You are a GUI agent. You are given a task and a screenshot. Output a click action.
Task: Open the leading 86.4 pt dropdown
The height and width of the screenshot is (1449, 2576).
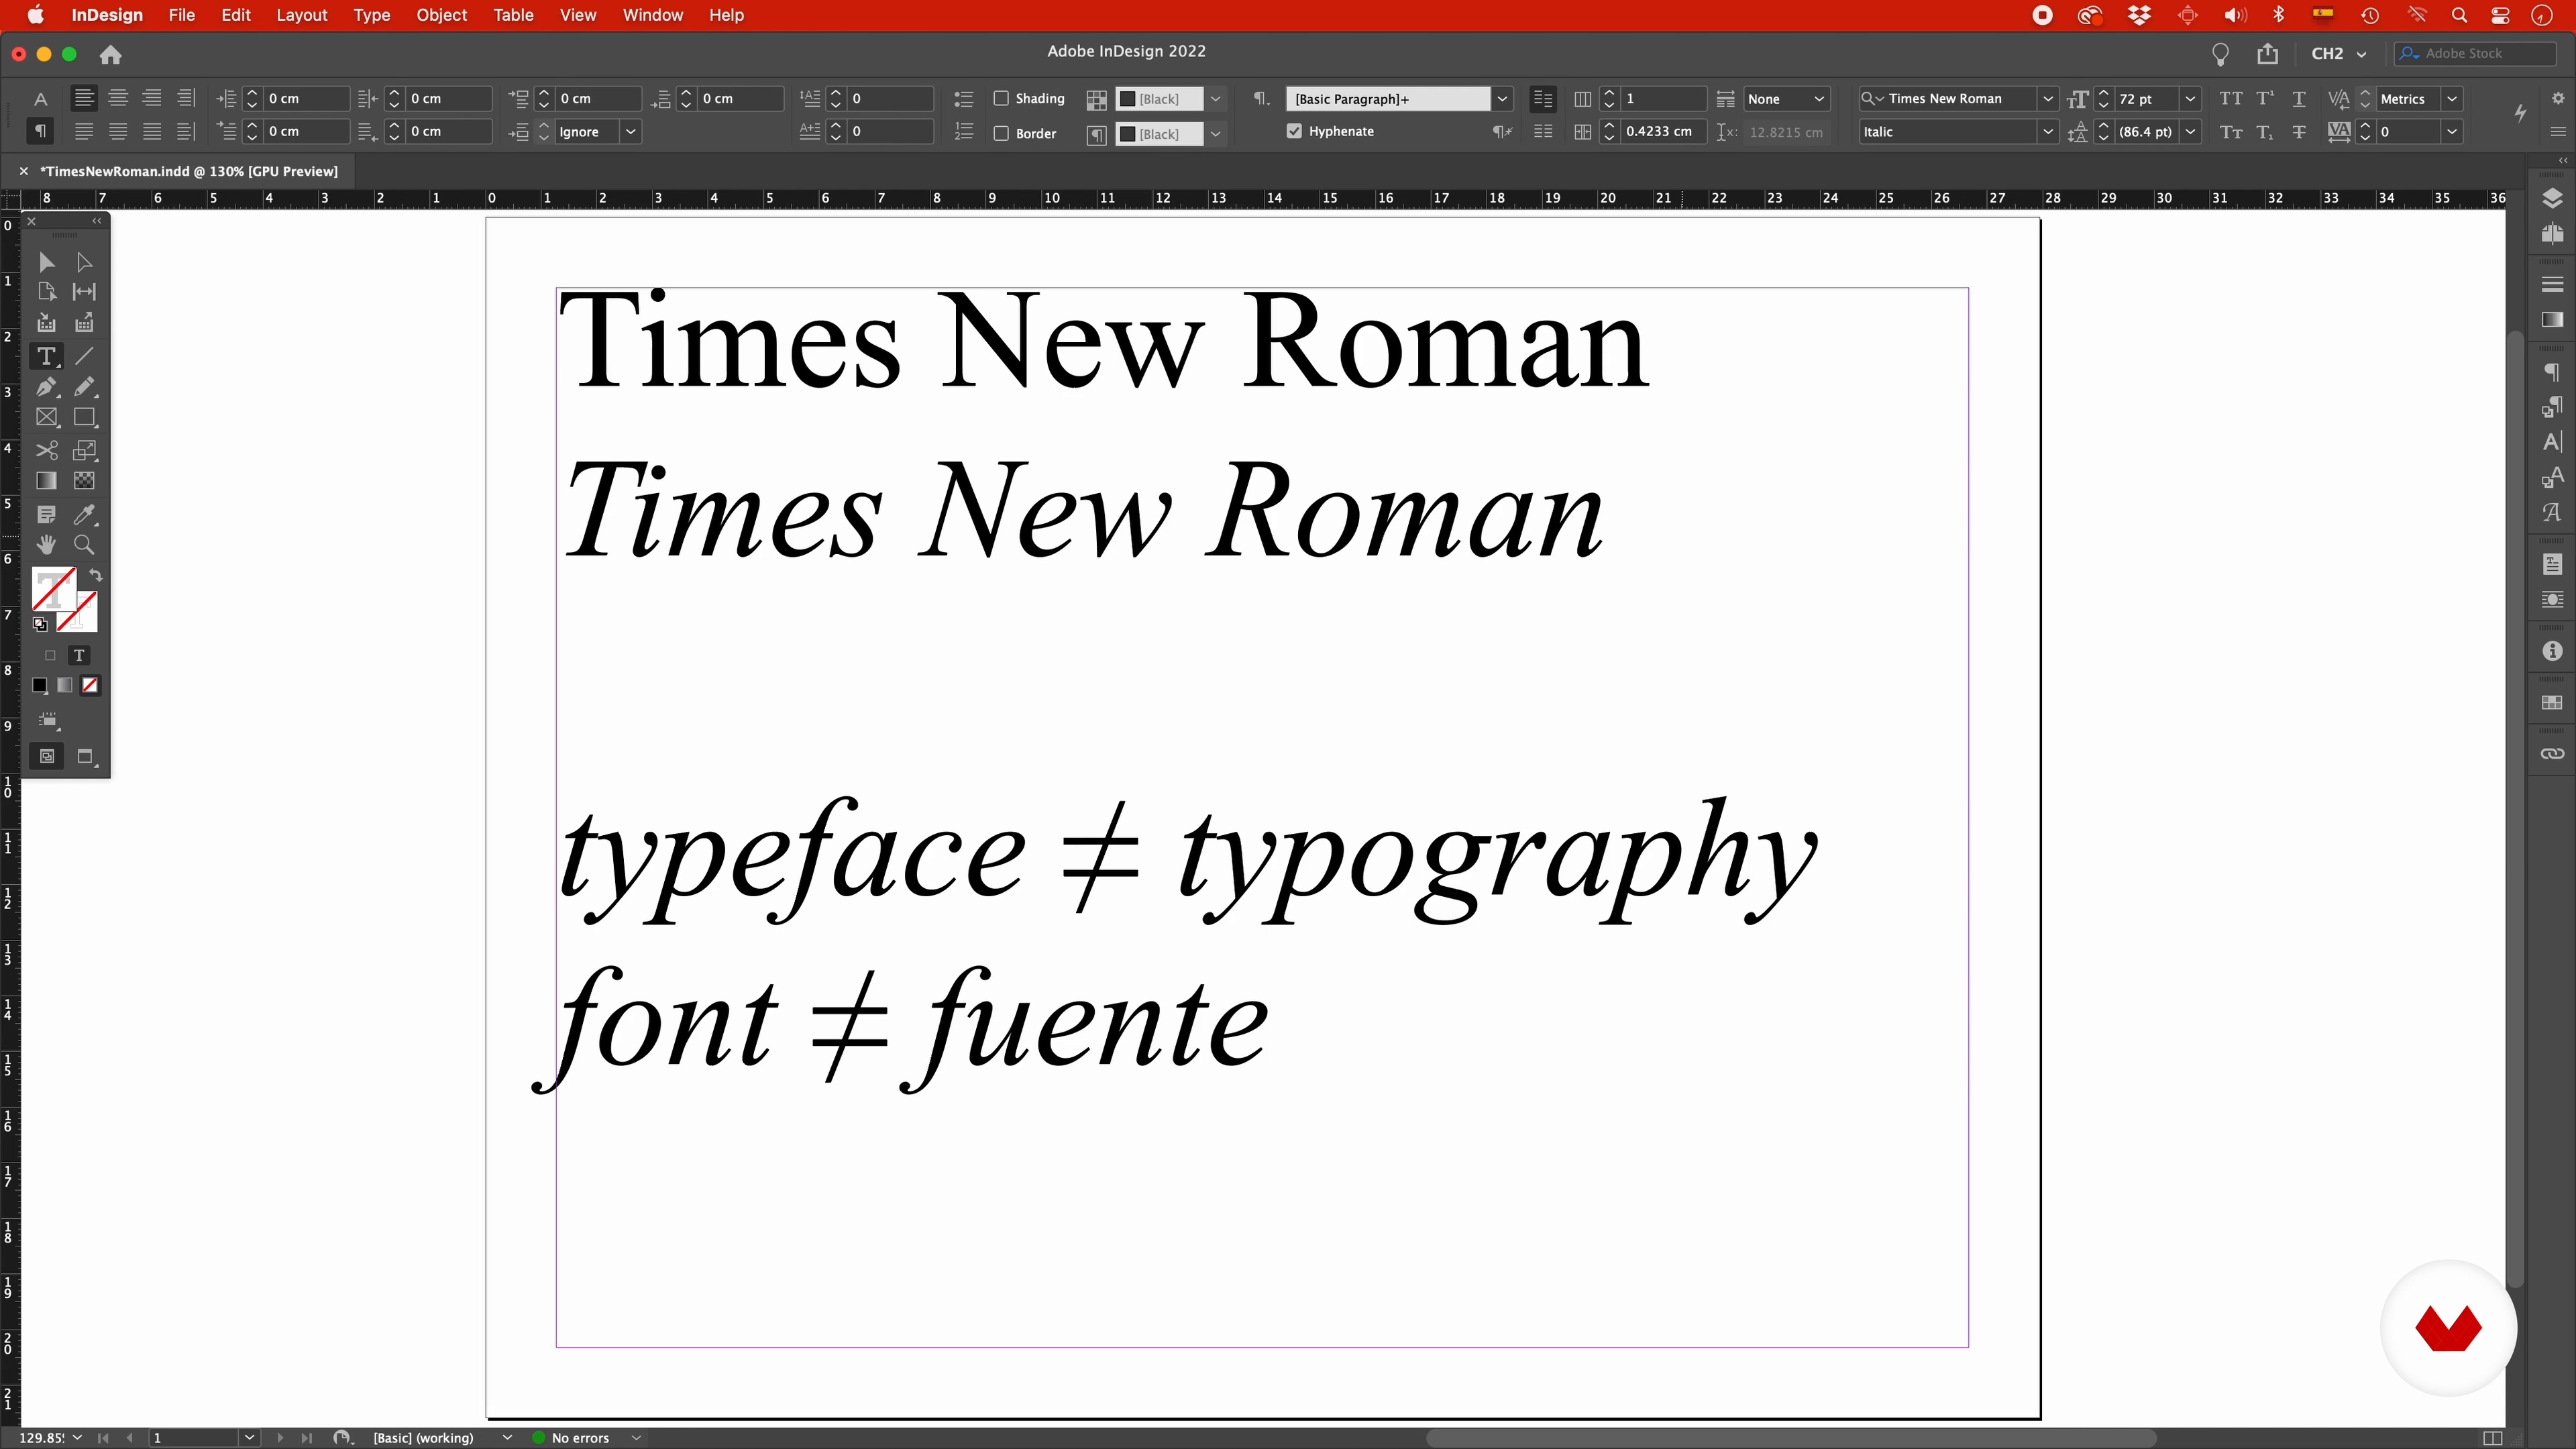(2190, 131)
